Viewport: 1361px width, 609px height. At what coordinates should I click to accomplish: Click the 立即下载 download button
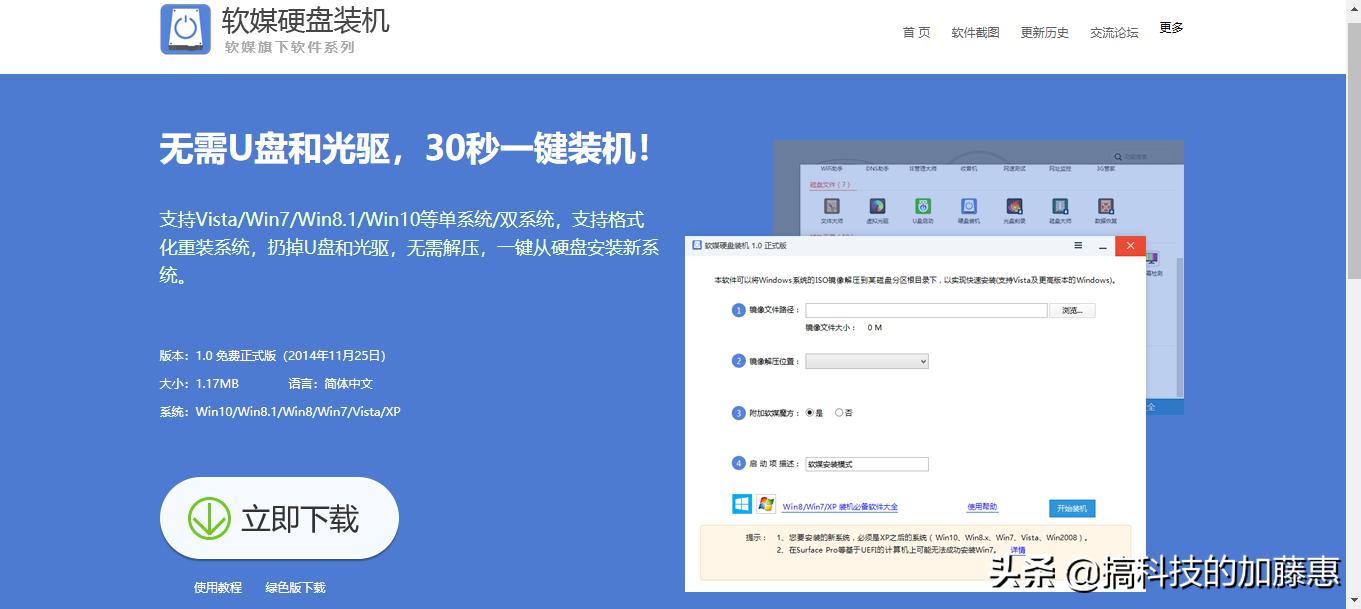pyautogui.click(x=278, y=519)
